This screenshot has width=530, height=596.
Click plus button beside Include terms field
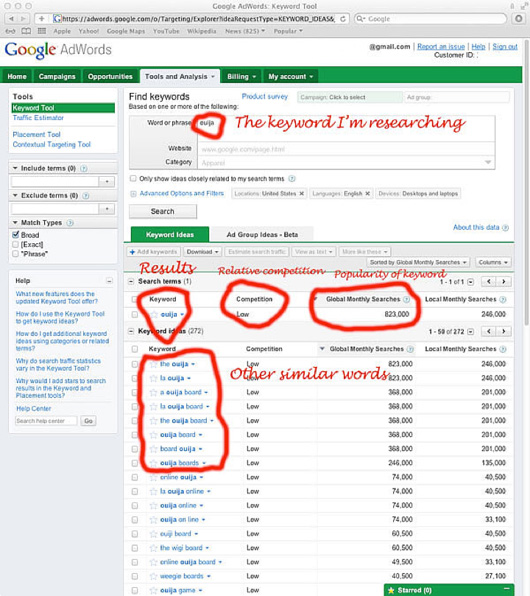pos(107,182)
